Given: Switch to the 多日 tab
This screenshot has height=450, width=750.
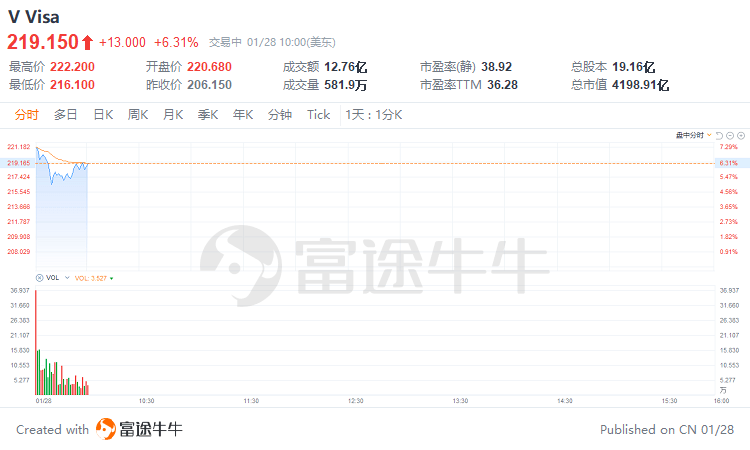Looking at the screenshot, I should (x=66, y=115).
